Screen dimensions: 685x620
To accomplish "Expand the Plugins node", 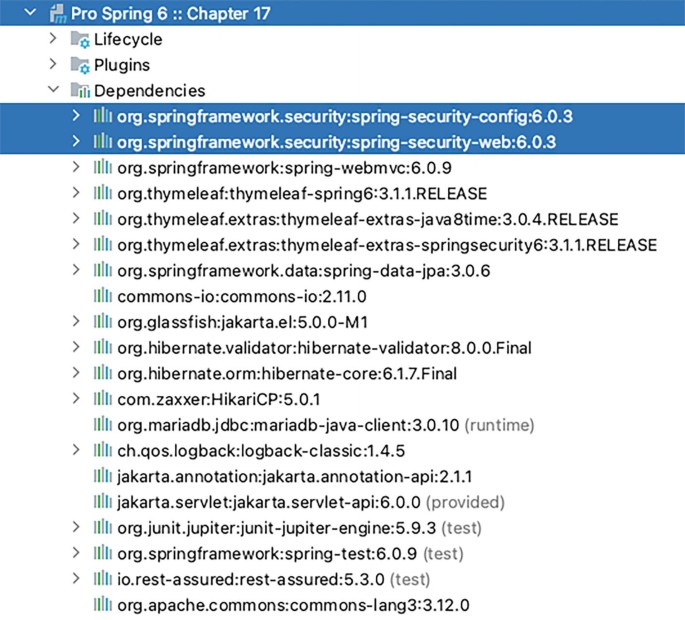I will point(53,65).
